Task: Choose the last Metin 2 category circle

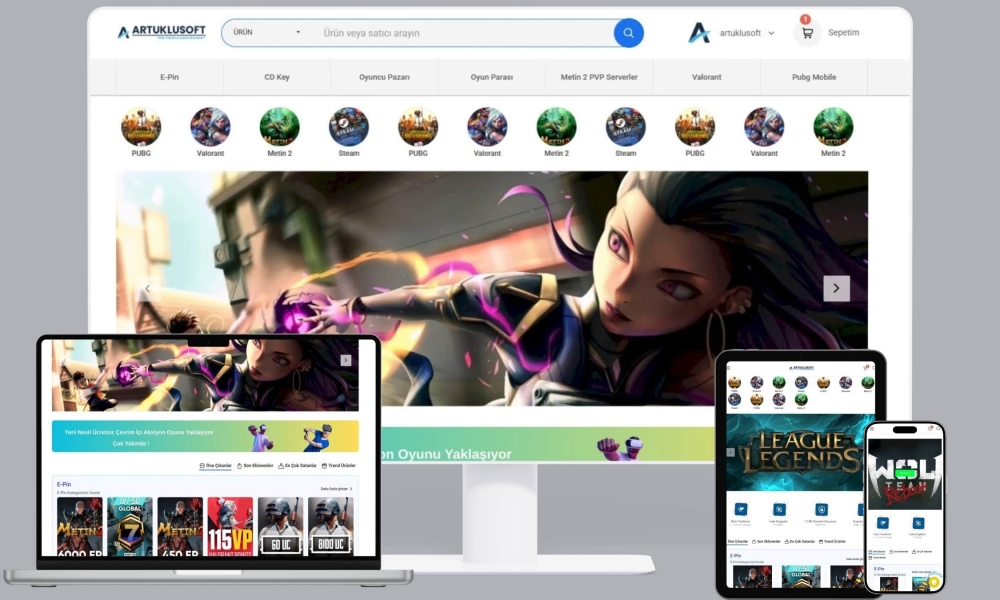Action: coord(833,127)
